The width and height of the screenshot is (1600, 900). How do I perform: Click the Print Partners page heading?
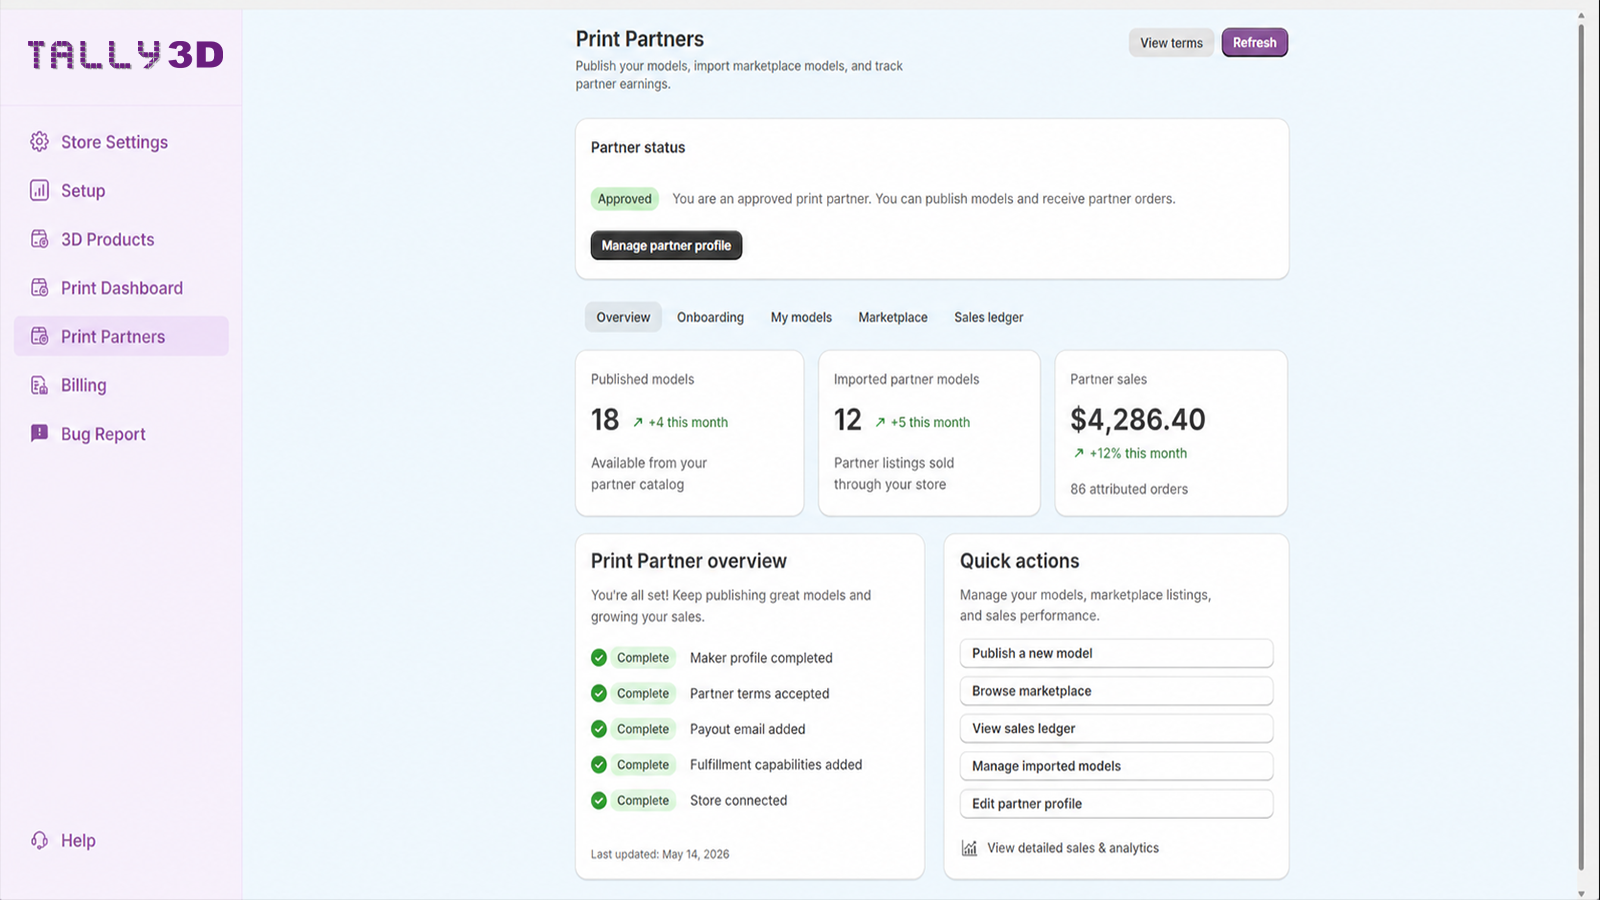[640, 39]
